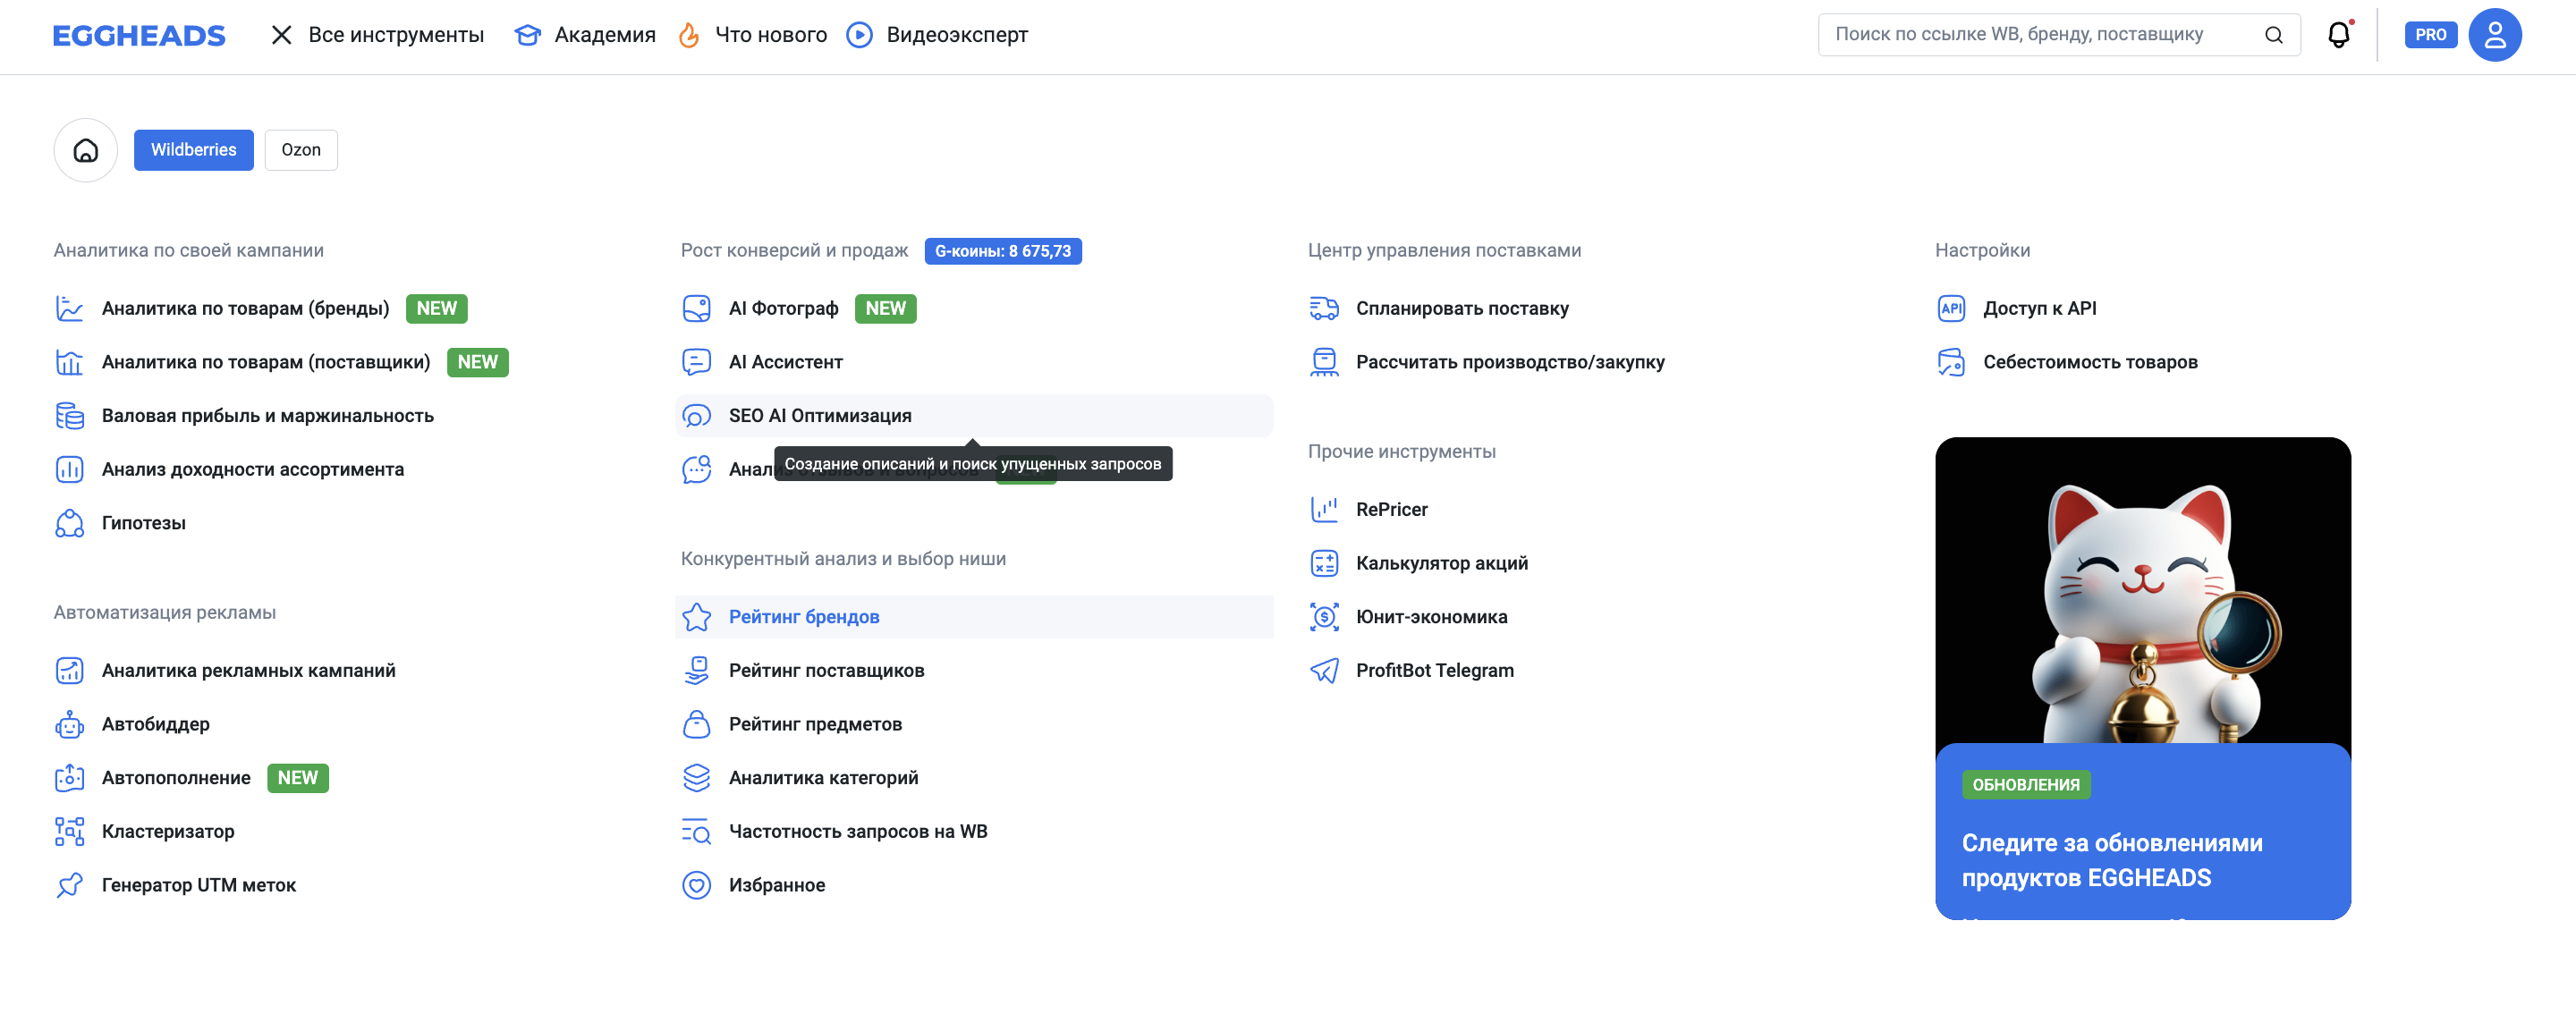Open Себестоимость товаров settings
This screenshot has height=1014, width=2576.
(x=2090, y=362)
